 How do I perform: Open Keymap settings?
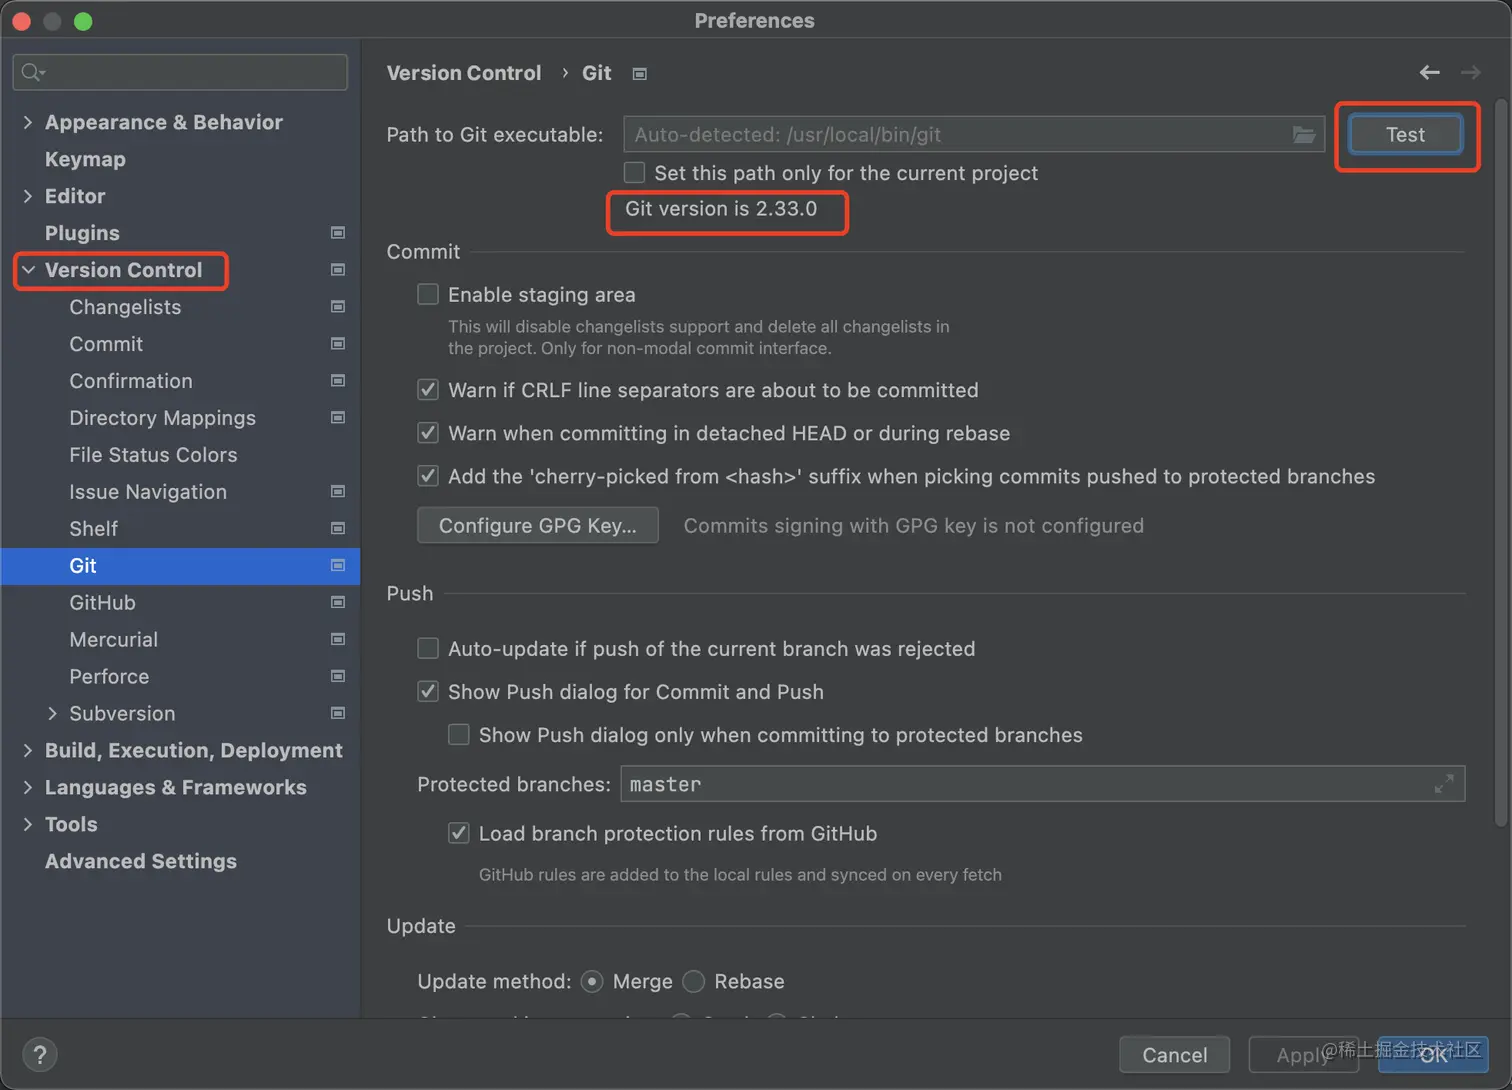click(x=85, y=159)
